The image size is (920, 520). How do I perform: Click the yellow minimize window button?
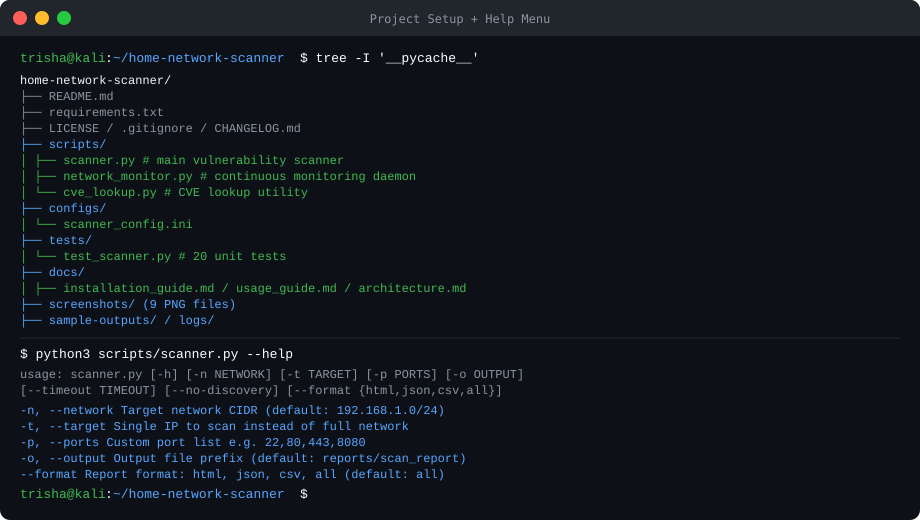point(42,18)
